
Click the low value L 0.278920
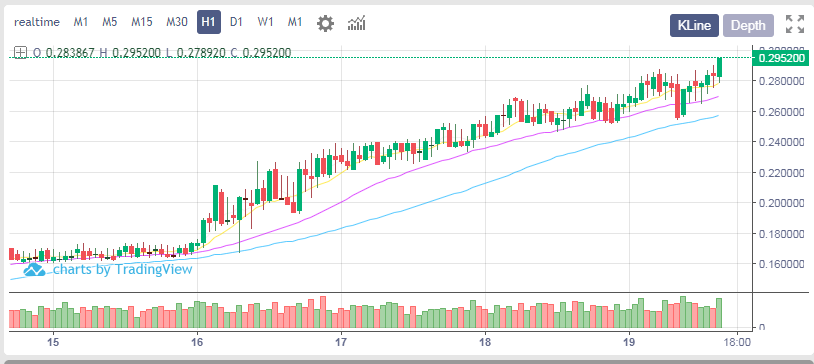coord(196,52)
